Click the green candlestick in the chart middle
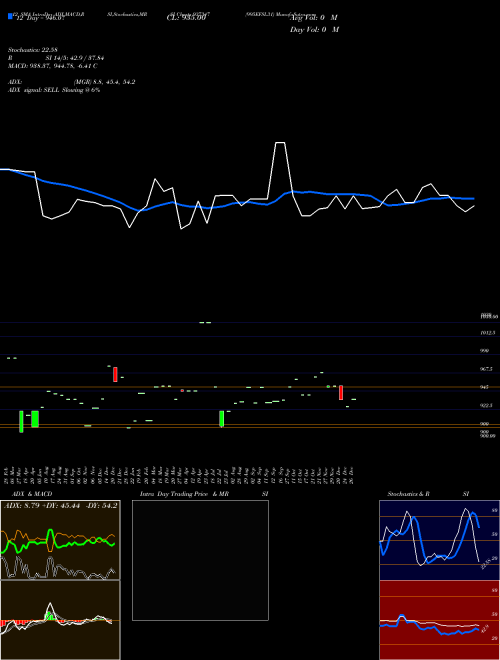500x660 pixels. 221,419
